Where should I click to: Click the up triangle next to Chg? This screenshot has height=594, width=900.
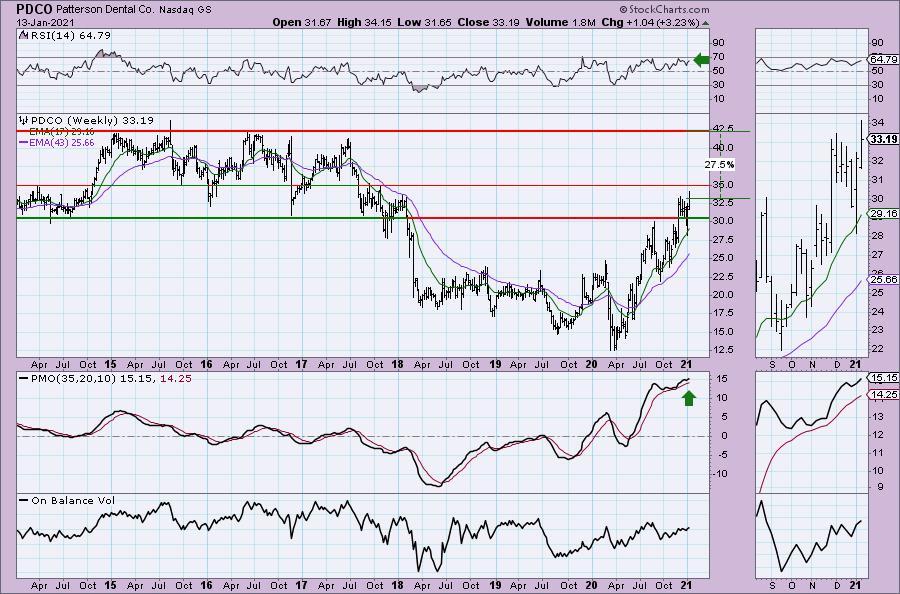[705, 24]
